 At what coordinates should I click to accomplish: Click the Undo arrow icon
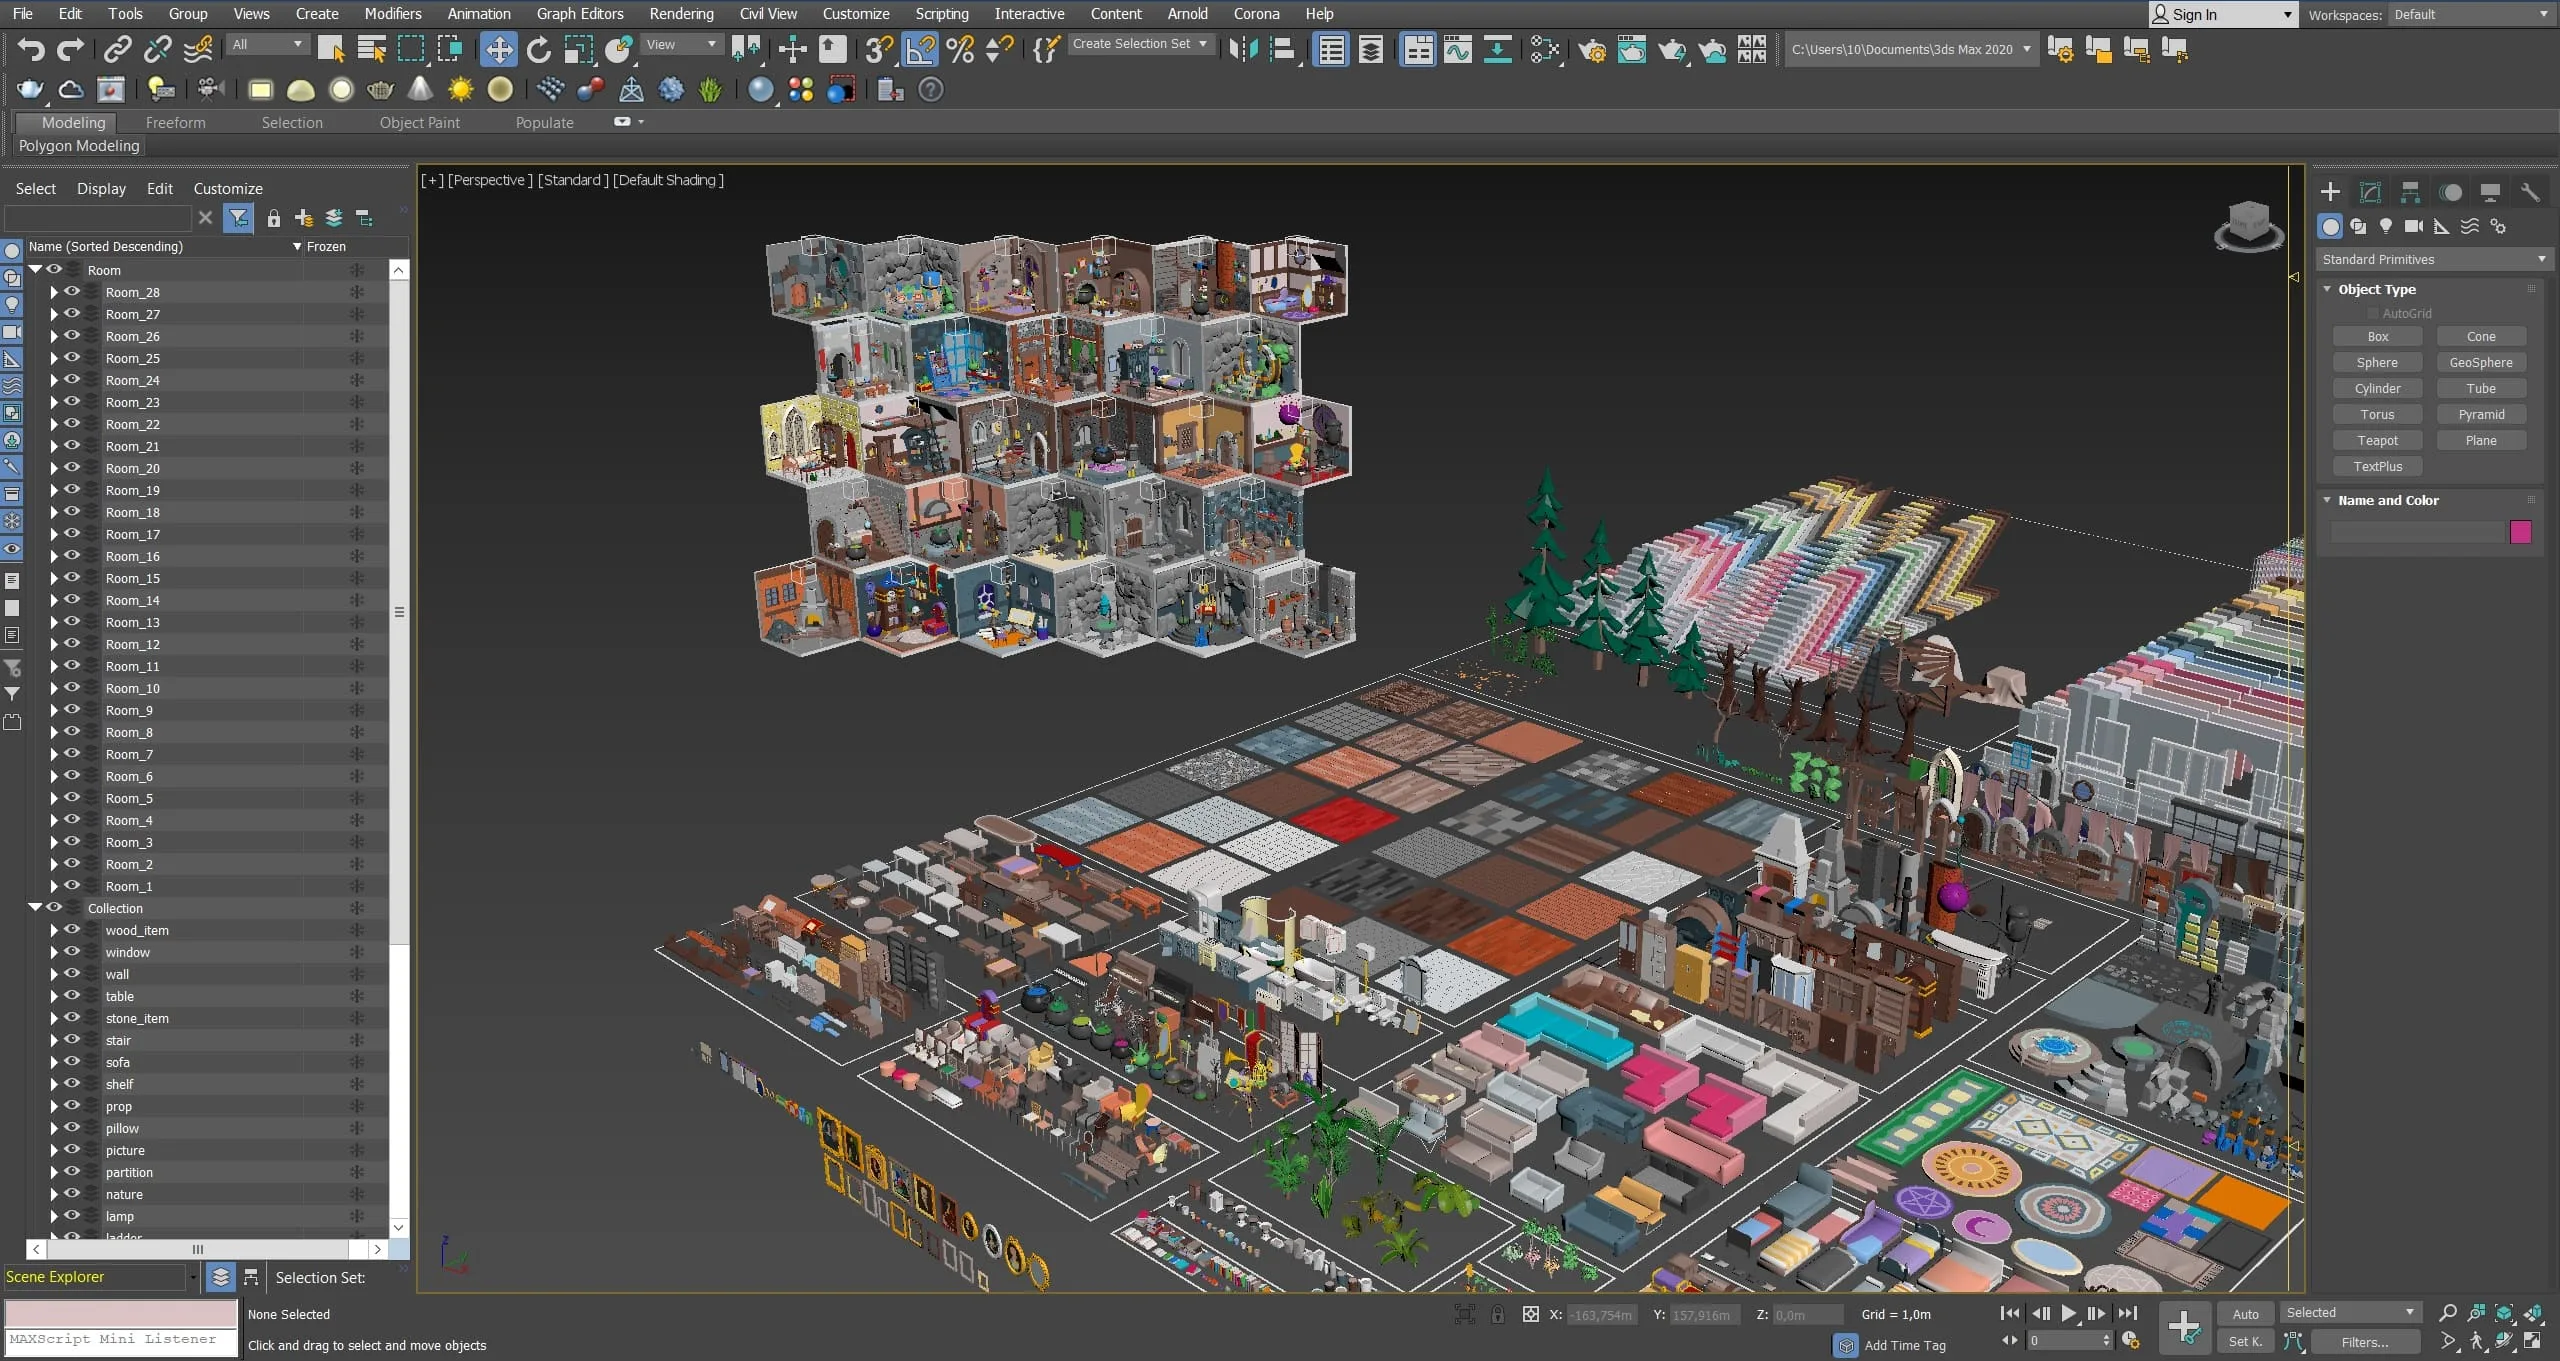[x=31, y=49]
